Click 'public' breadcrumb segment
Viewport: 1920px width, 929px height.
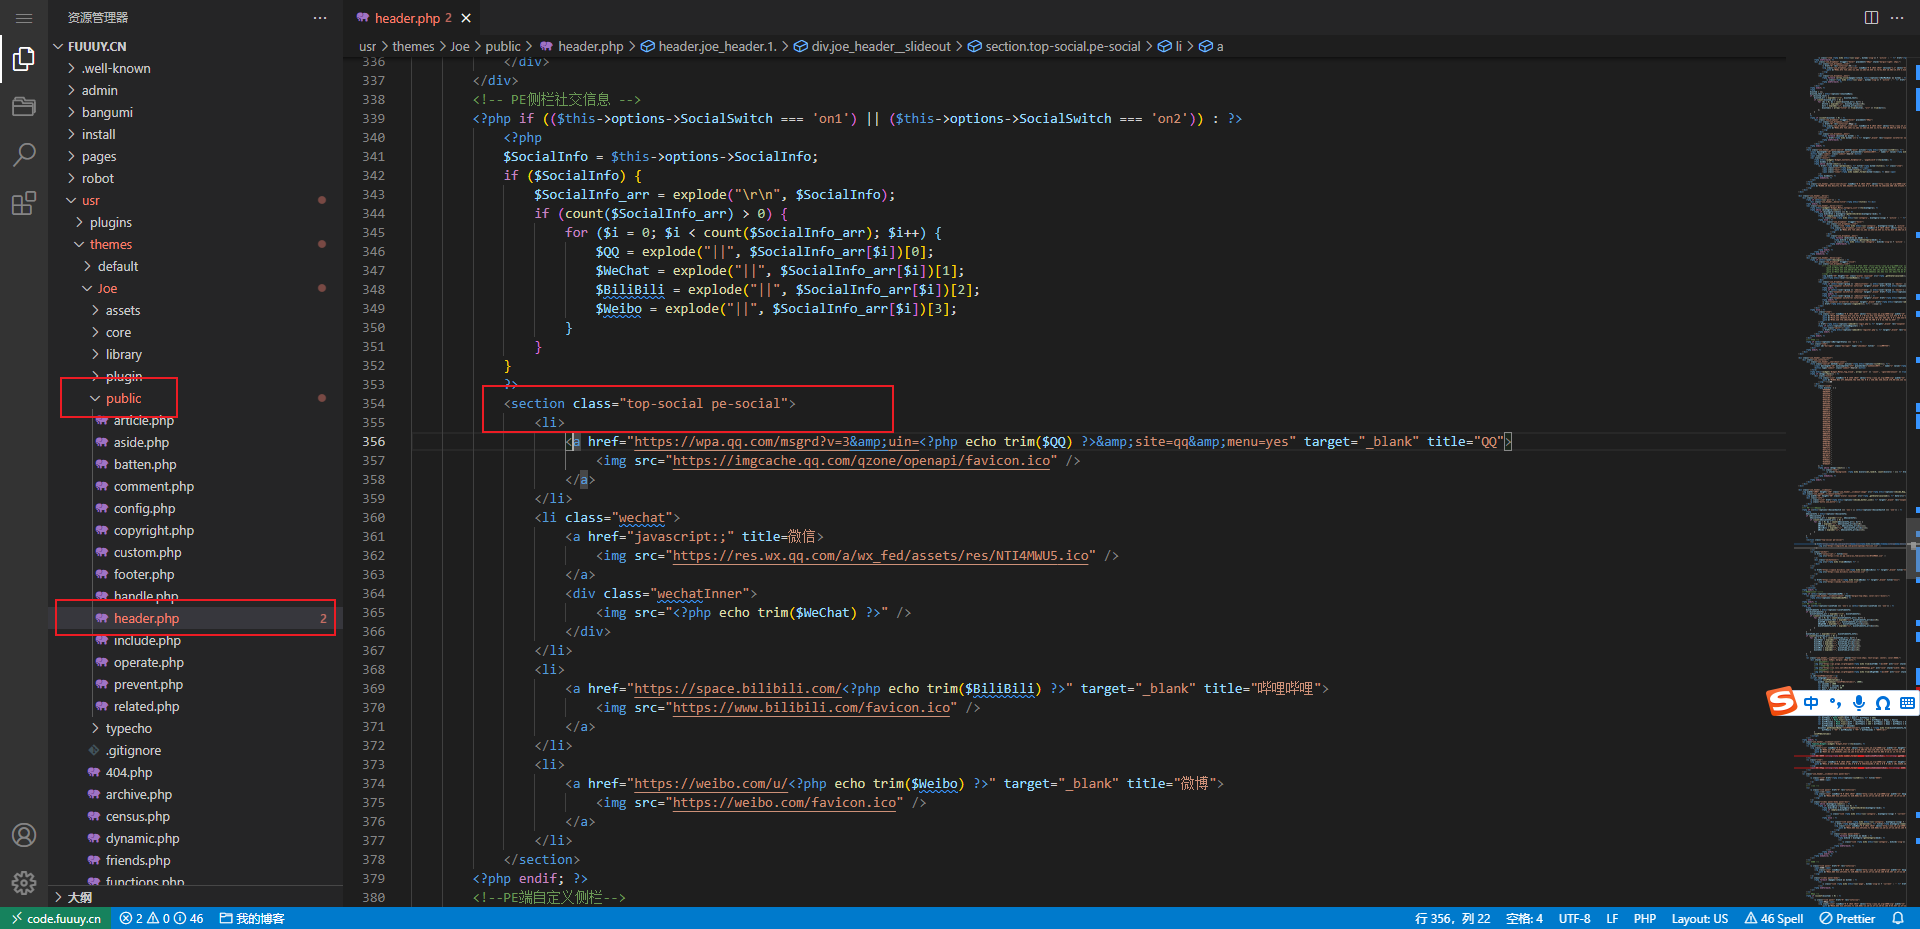click(x=503, y=46)
